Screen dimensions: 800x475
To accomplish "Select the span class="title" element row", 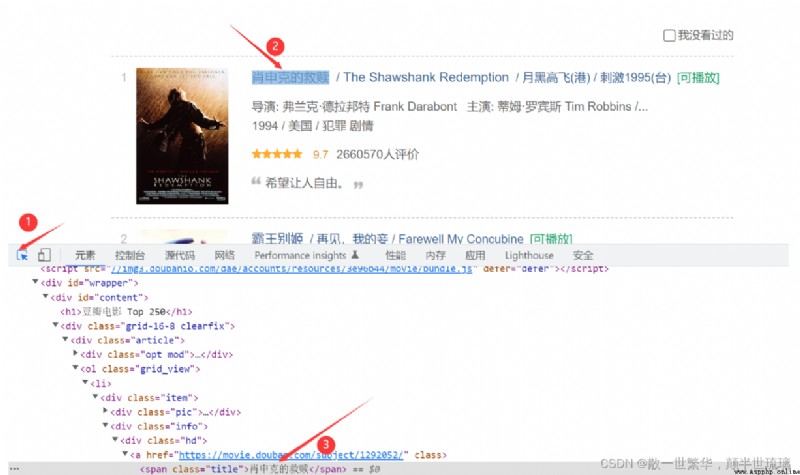I will (398, 469).
